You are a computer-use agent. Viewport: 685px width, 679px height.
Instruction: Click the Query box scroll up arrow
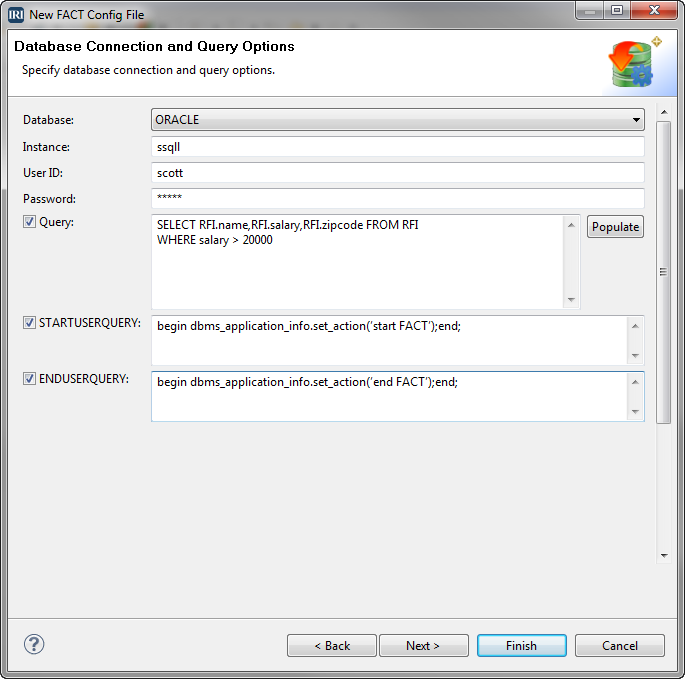571,225
